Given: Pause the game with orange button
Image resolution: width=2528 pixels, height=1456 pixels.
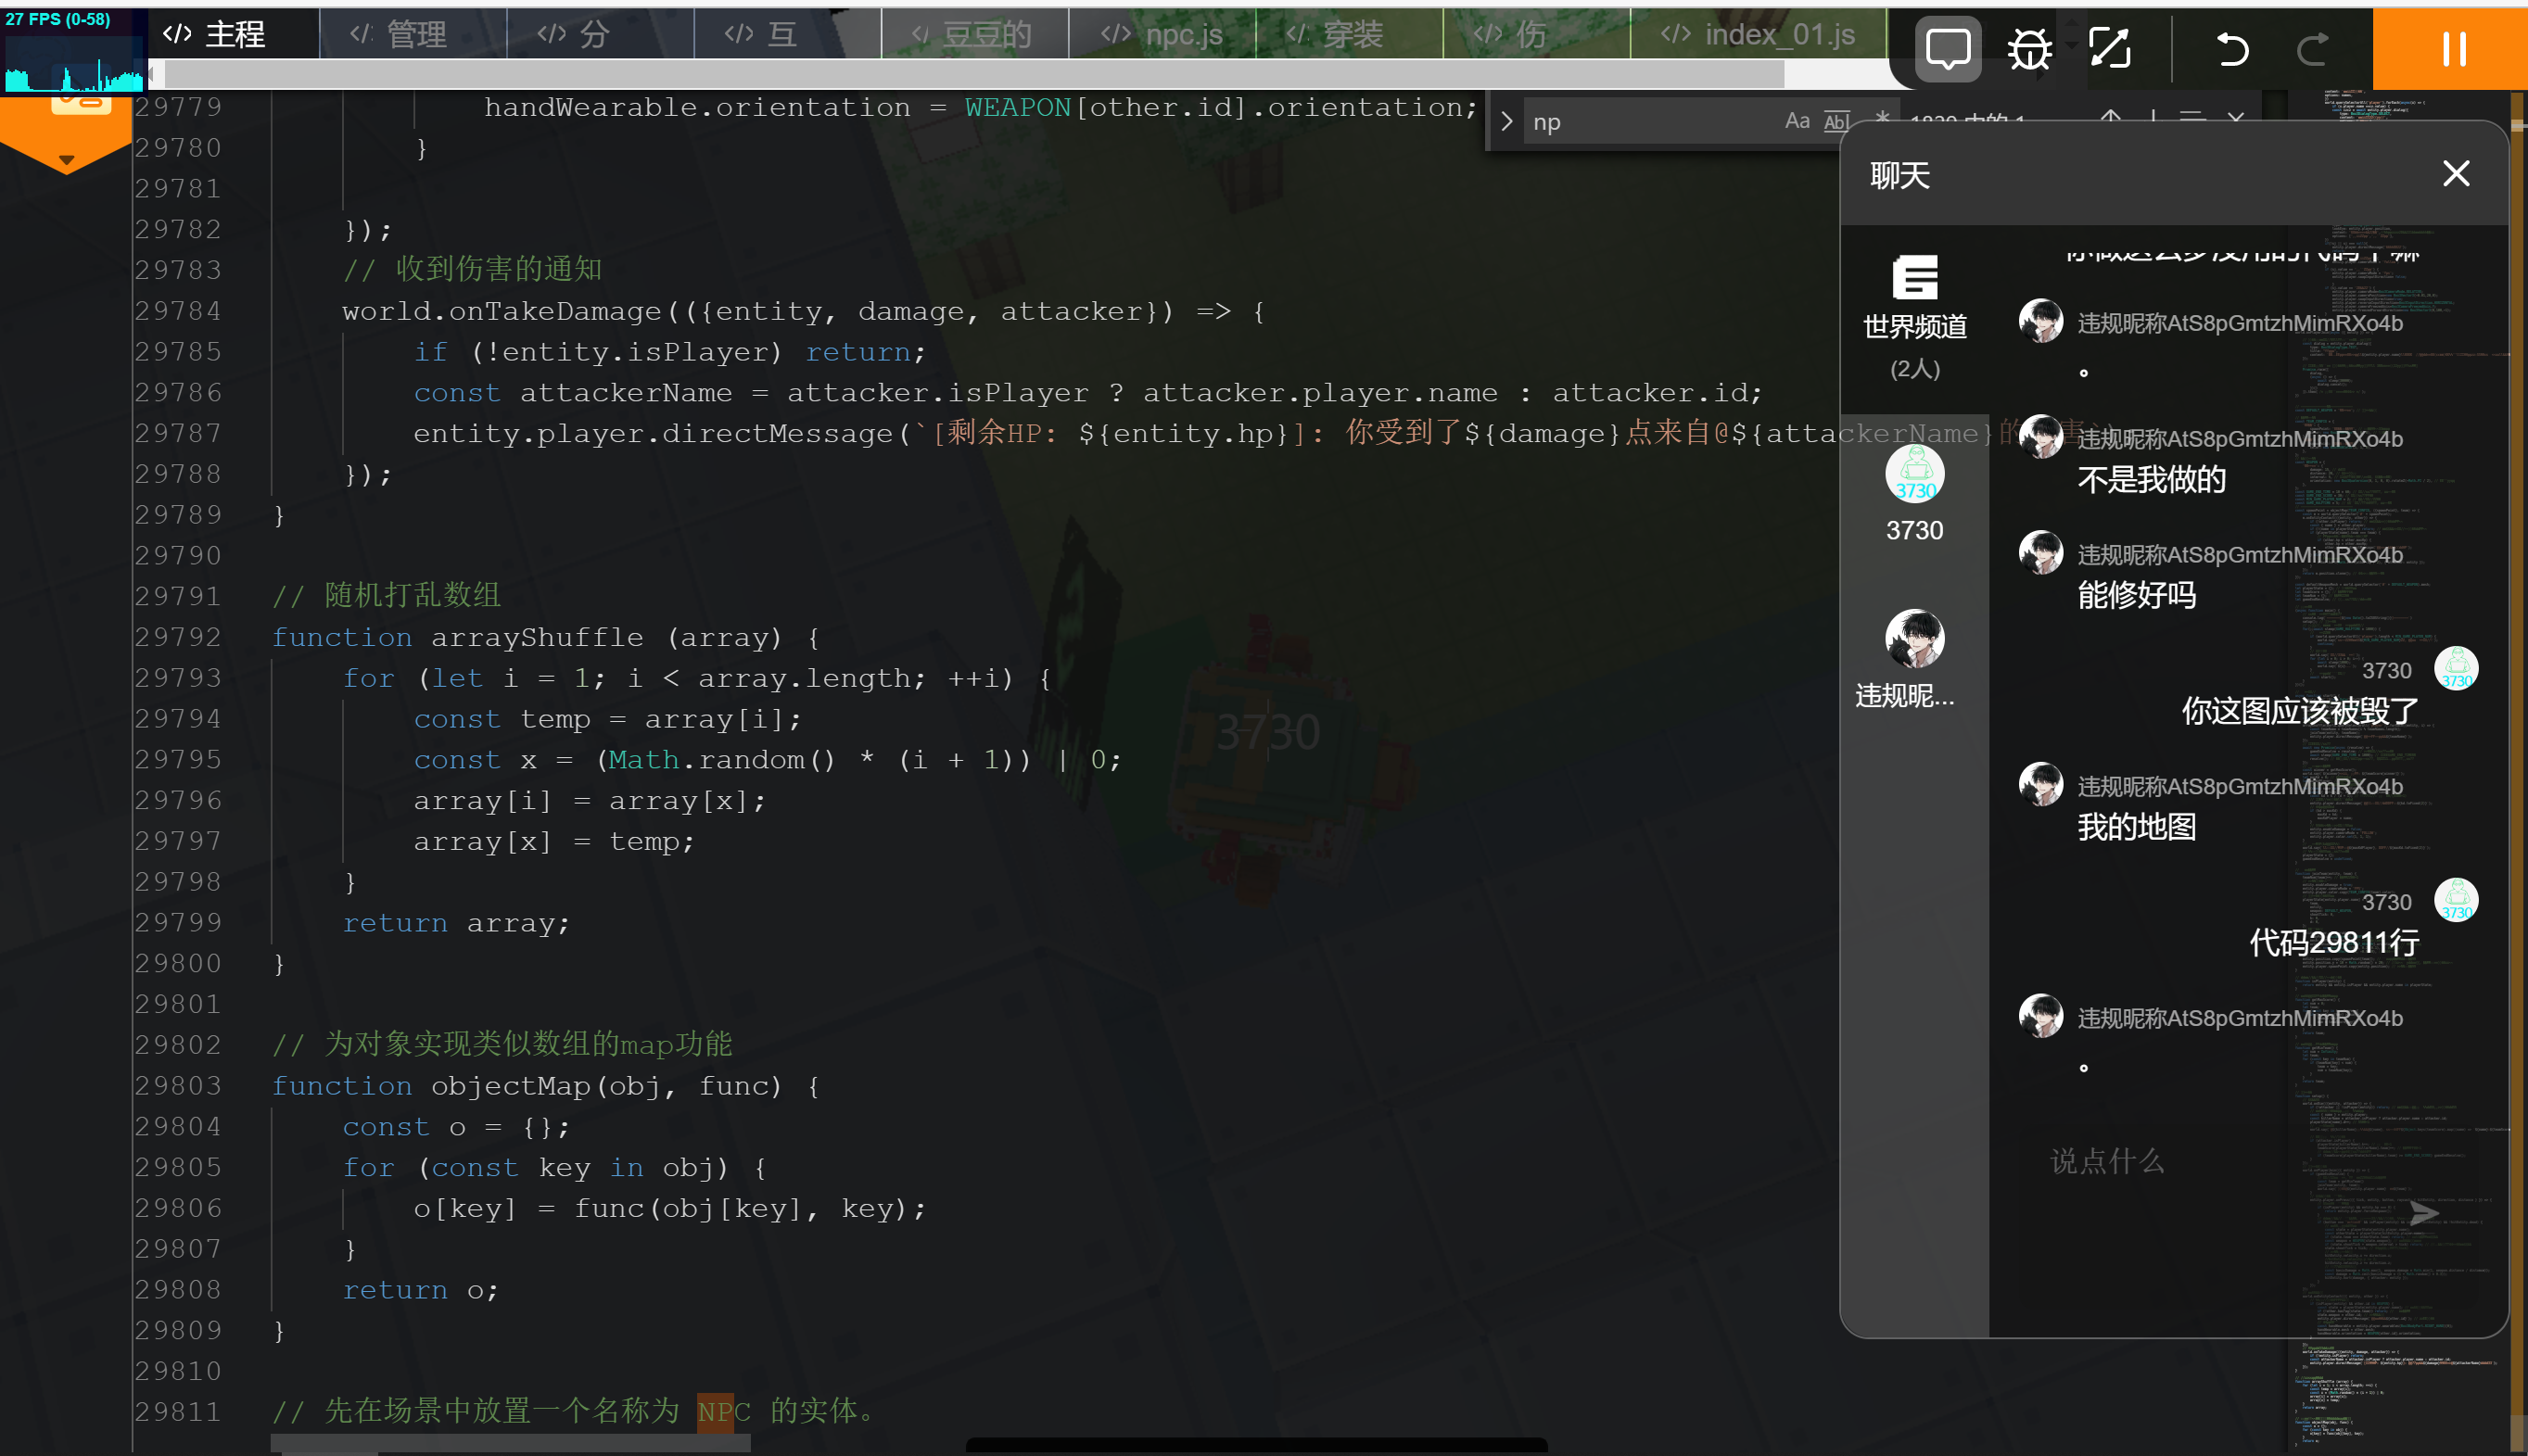Looking at the screenshot, I should click(2450, 48).
